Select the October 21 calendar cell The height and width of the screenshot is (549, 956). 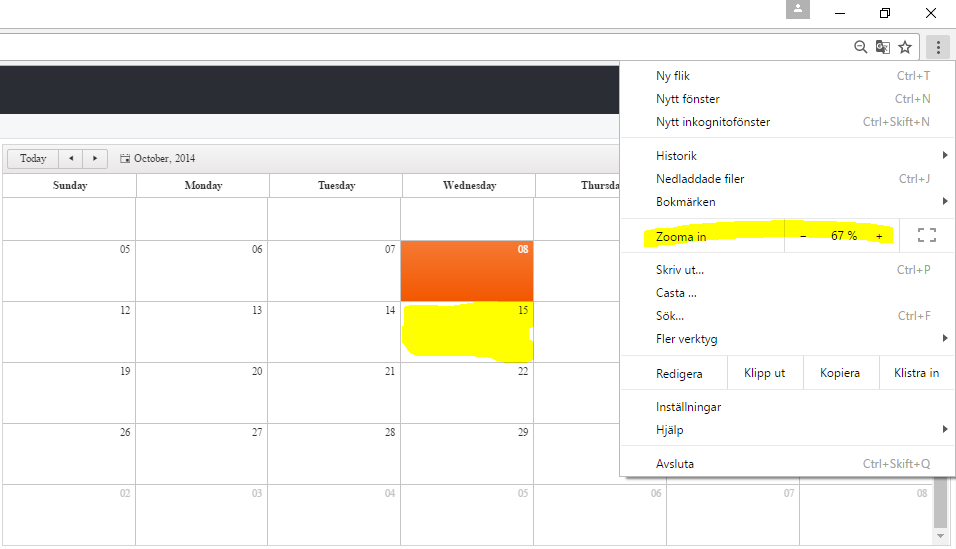334,393
